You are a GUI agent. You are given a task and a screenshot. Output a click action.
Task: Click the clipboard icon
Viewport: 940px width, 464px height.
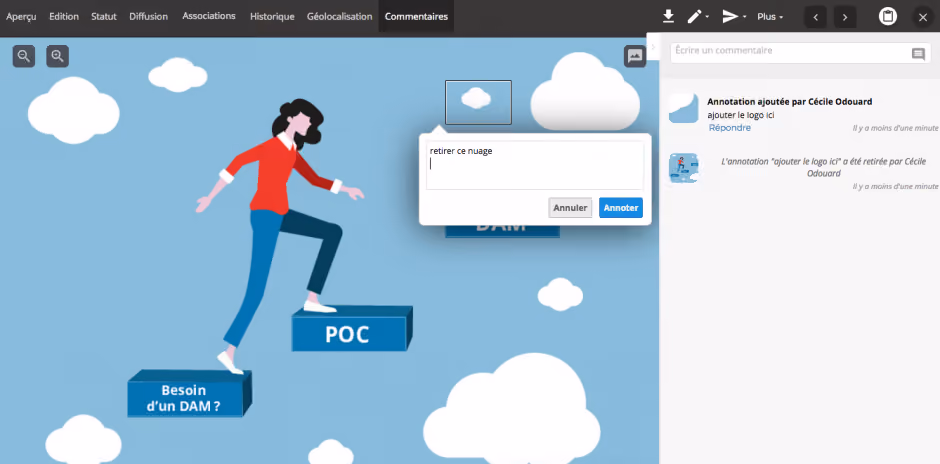click(x=888, y=17)
